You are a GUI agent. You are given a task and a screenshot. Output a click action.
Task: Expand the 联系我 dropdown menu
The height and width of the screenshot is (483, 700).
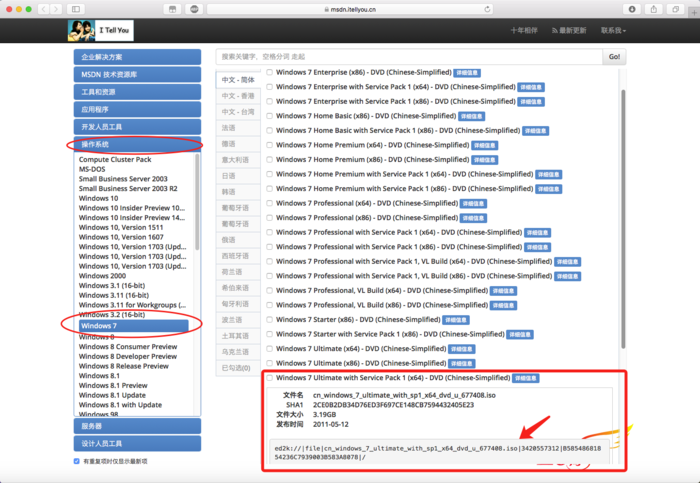point(613,30)
